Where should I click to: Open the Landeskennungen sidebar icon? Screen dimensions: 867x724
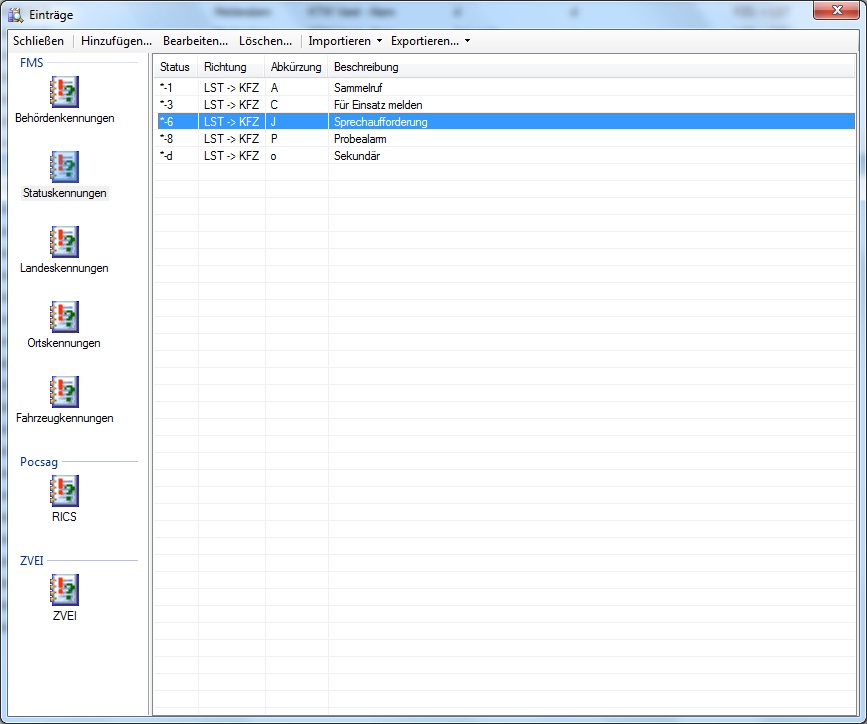tap(64, 242)
